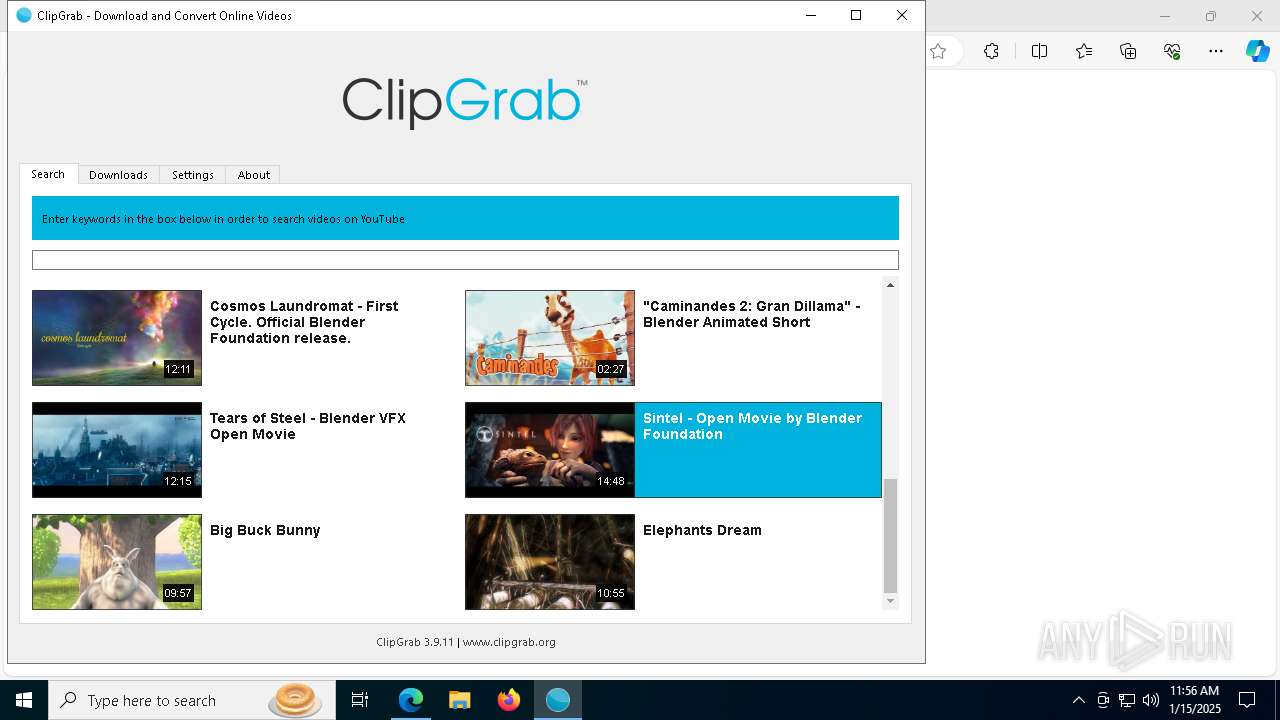Launch Microsoft Edge from the taskbar

pos(411,700)
